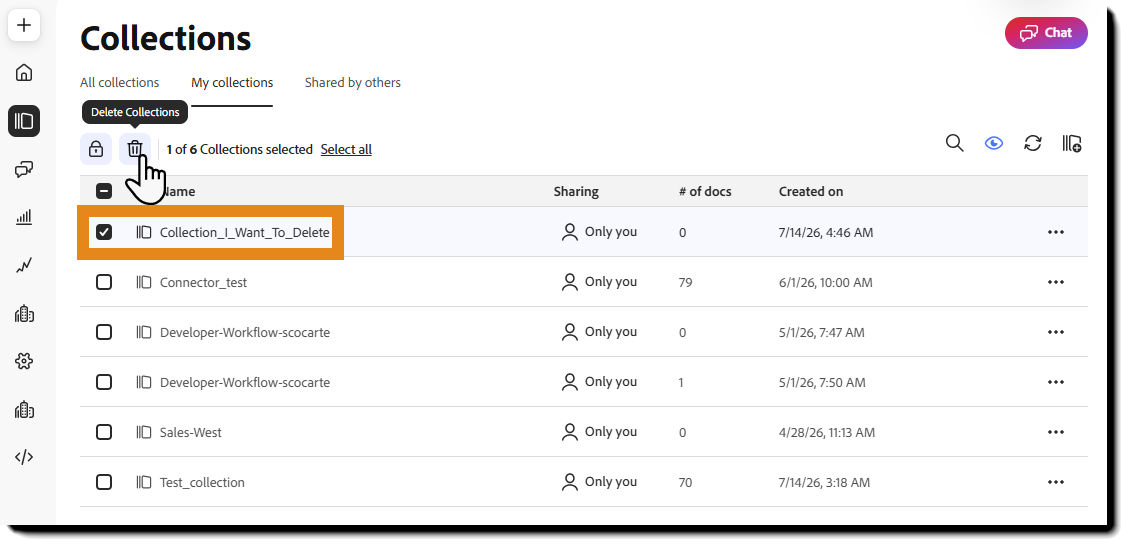The image size is (1121, 539).
Task: Switch to the My collections tab
Action: pos(232,82)
